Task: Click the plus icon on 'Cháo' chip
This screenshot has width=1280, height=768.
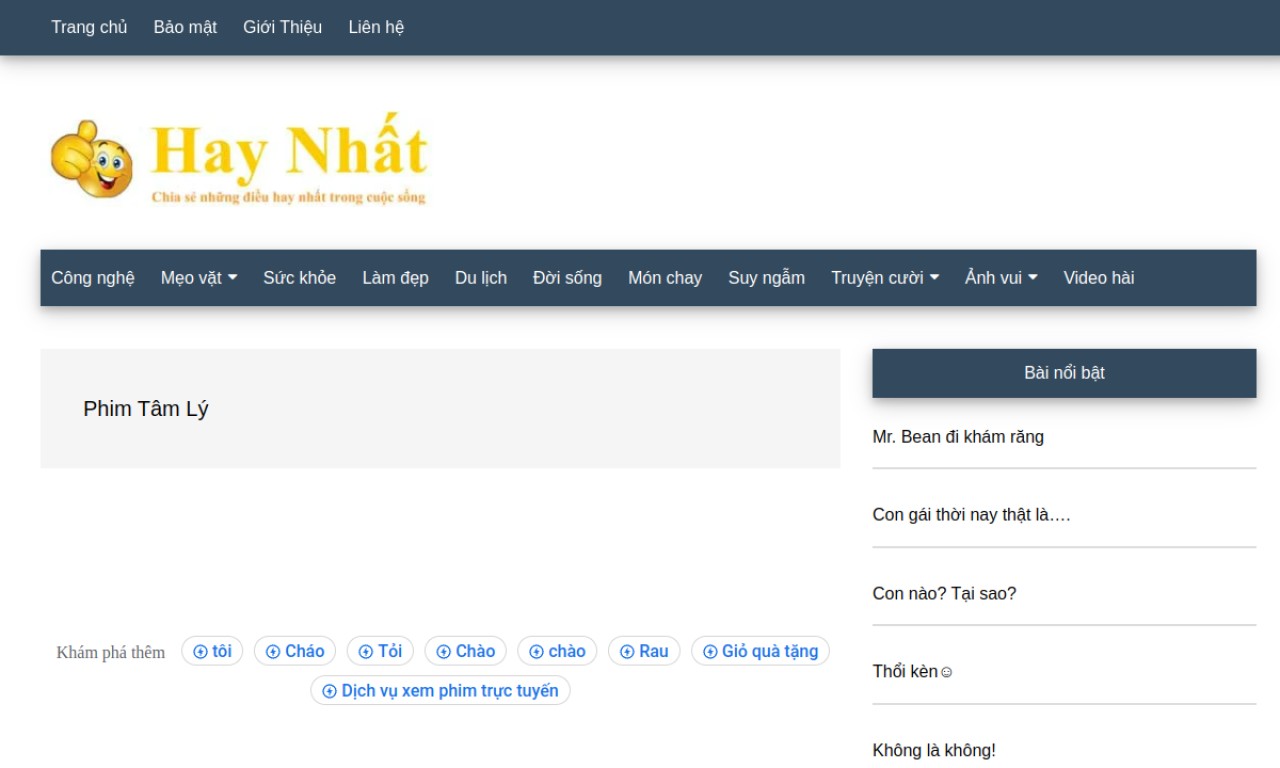Action: pyautogui.click(x=273, y=652)
